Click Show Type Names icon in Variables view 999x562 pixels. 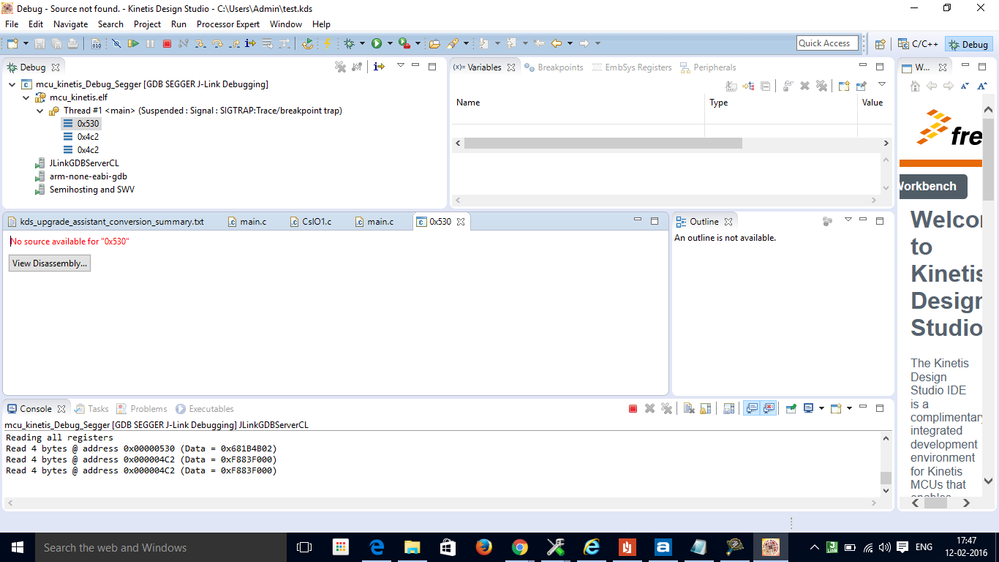(731, 86)
